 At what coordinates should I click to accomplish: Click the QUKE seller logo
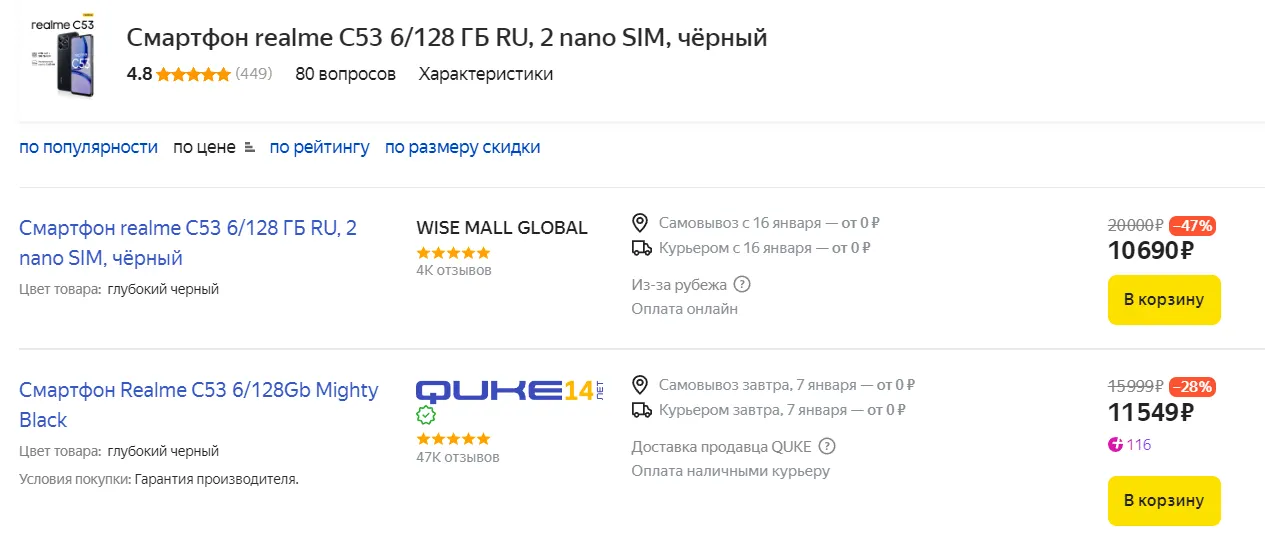(508, 389)
